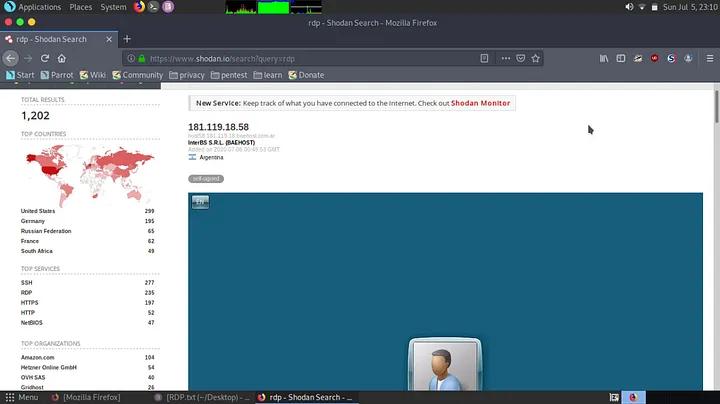Click the blue S extension icon
Viewport: 720px width, 404px height.
(671, 58)
